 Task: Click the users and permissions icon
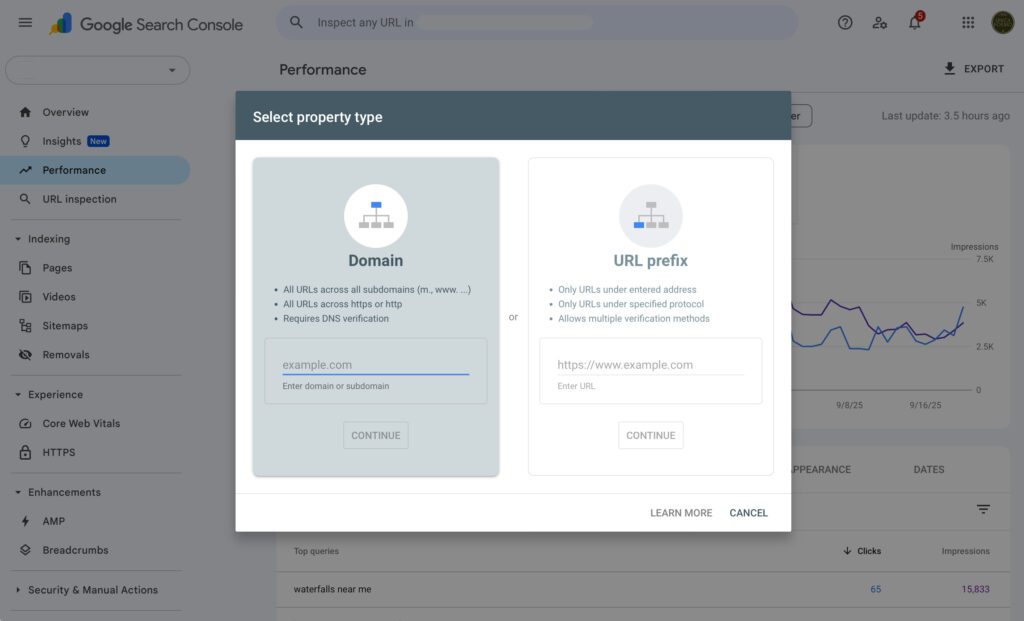pos(880,23)
